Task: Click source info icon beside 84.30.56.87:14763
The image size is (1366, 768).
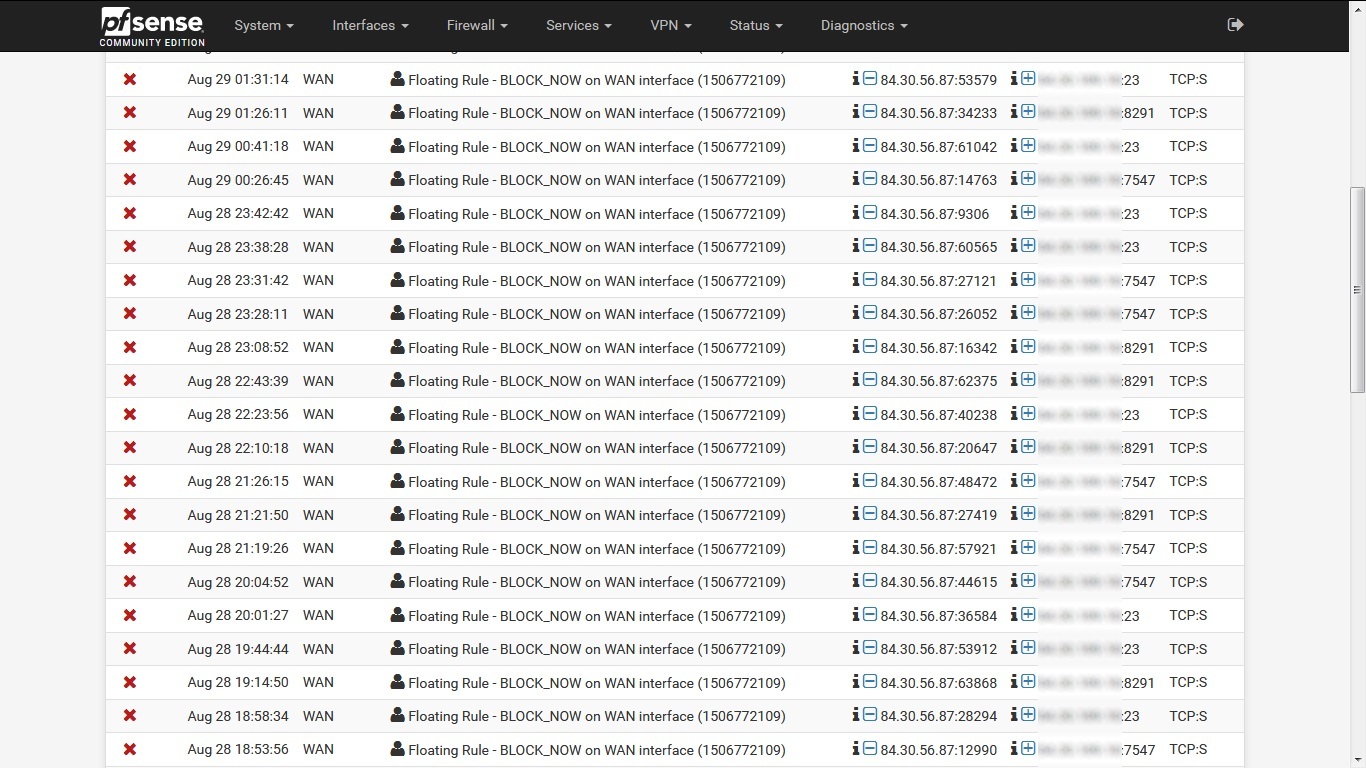Action: [x=855, y=179]
